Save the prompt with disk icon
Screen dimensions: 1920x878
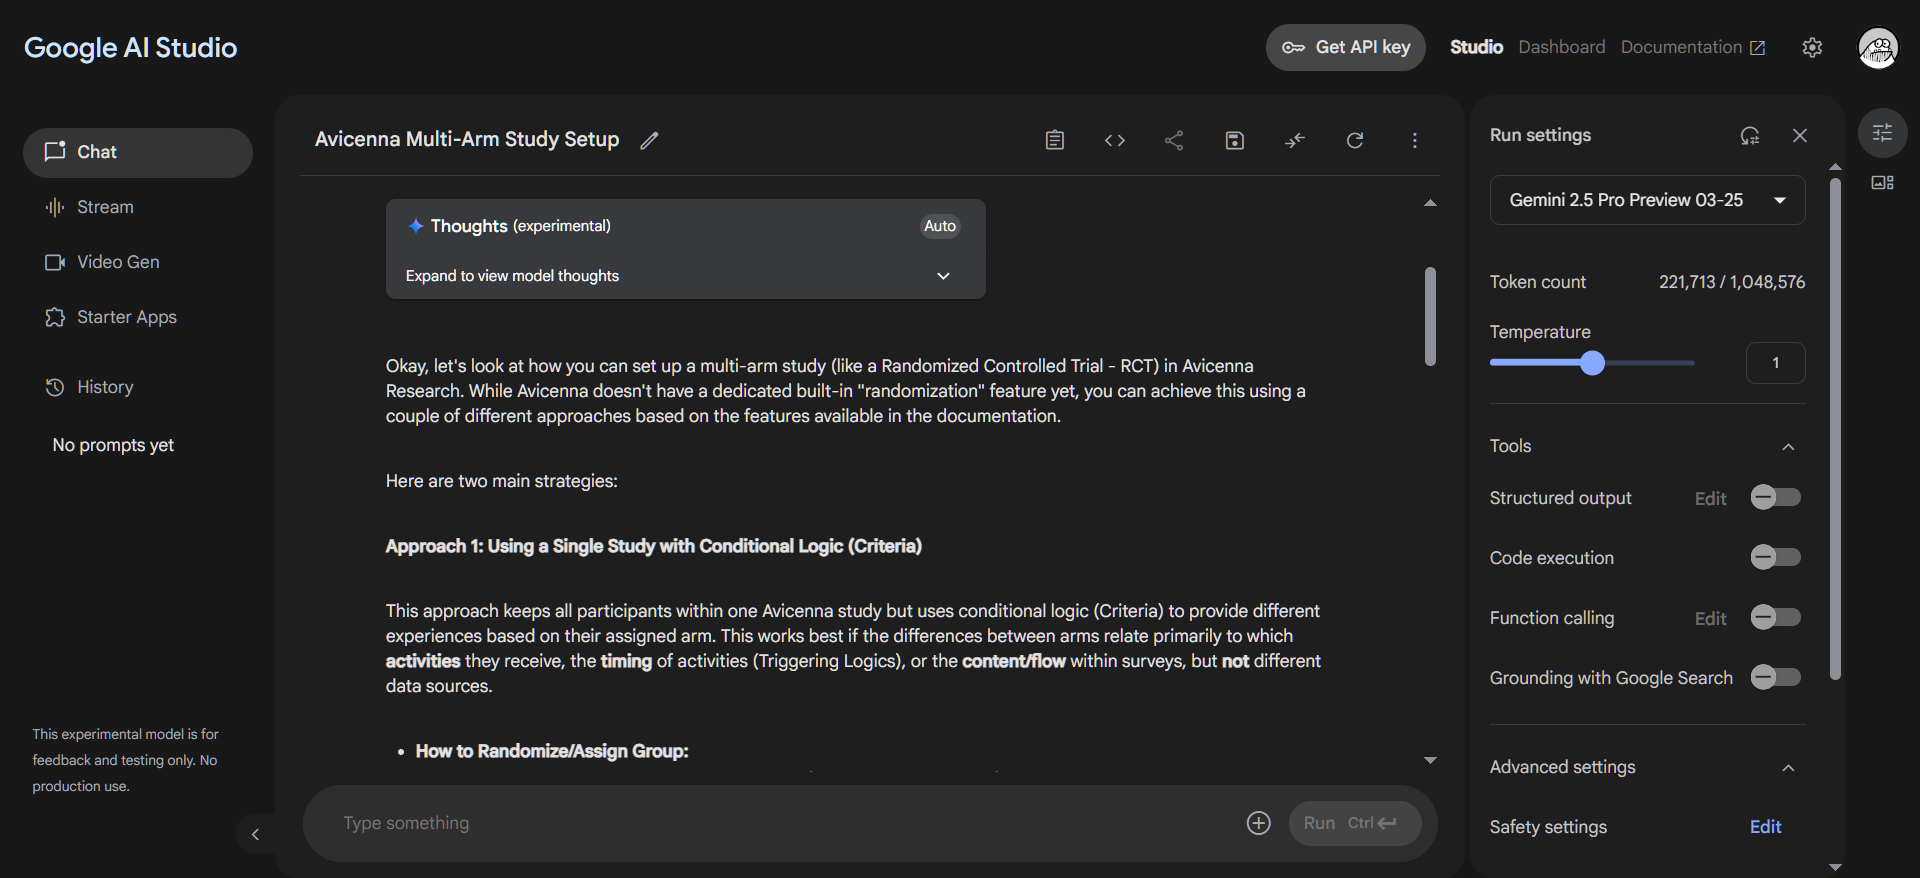point(1234,140)
